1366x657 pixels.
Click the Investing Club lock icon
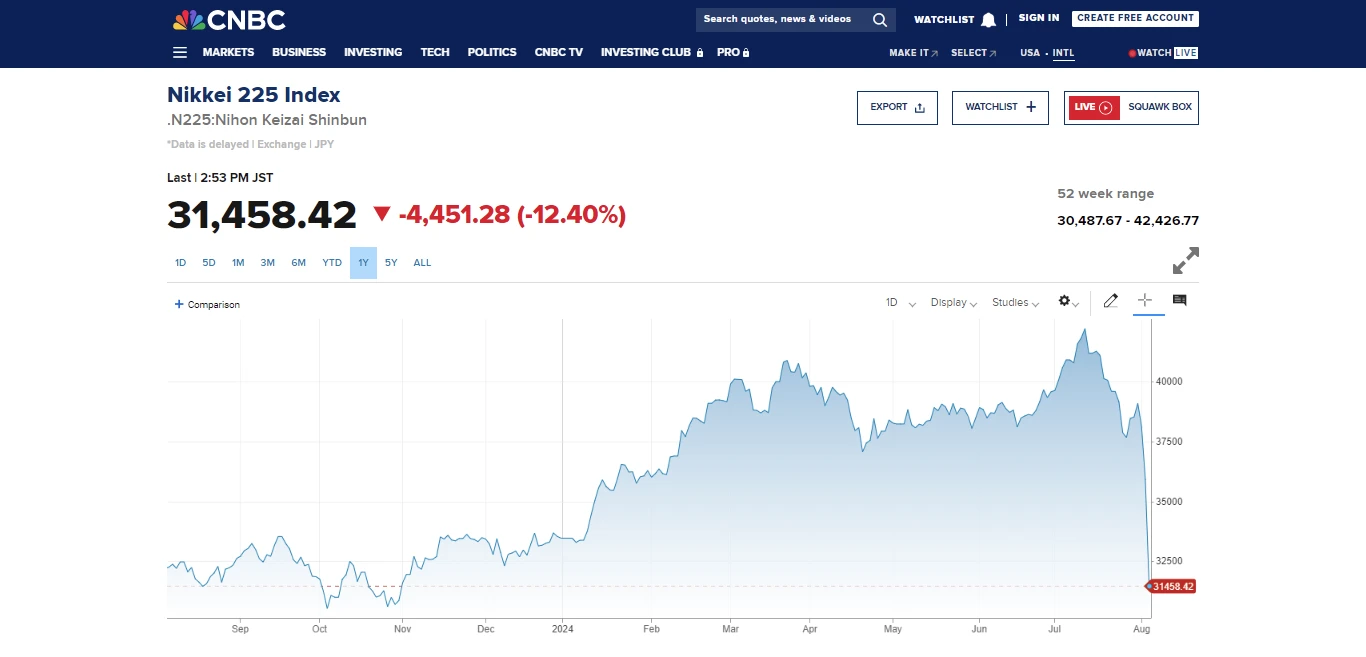(x=700, y=52)
